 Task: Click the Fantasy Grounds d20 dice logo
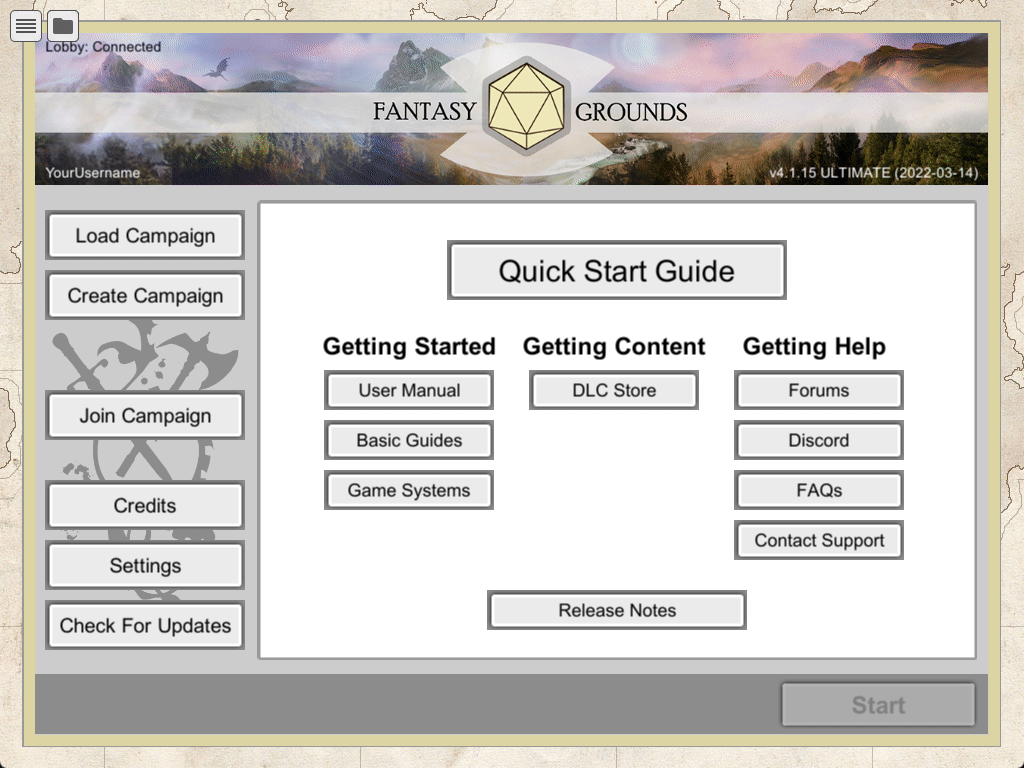[x=526, y=106]
